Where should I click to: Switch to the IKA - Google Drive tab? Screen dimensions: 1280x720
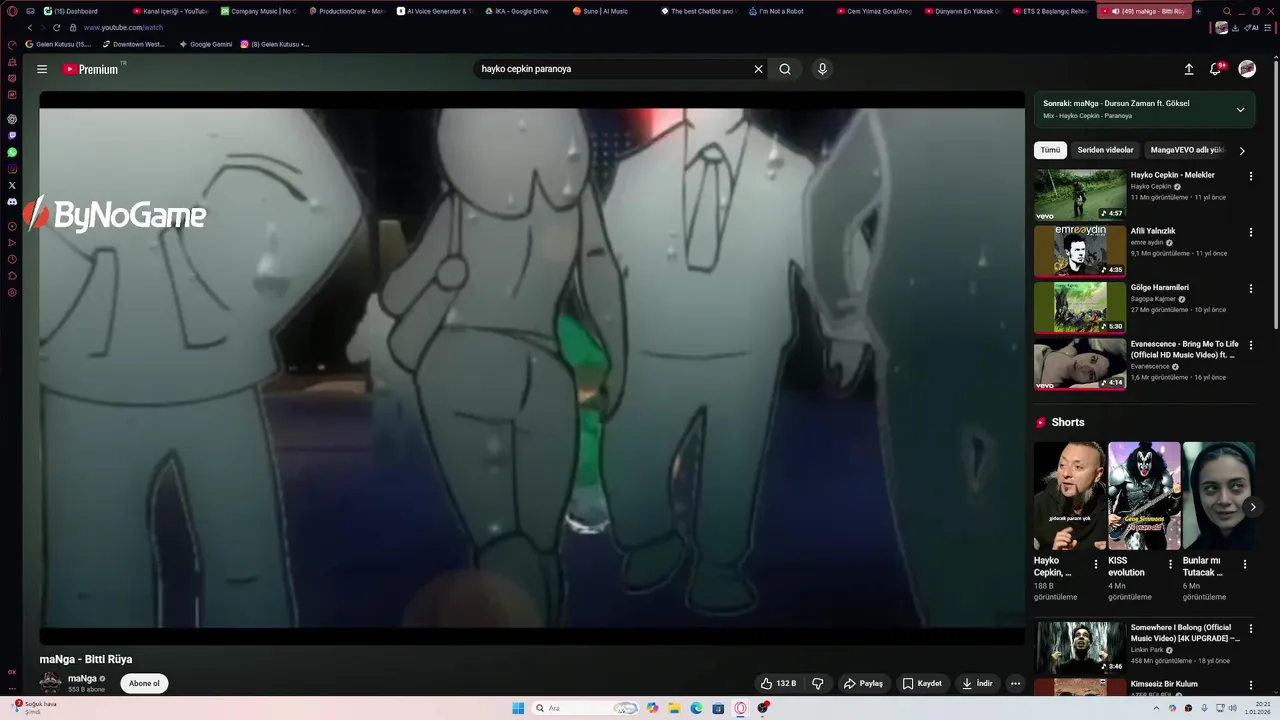(520, 11)
